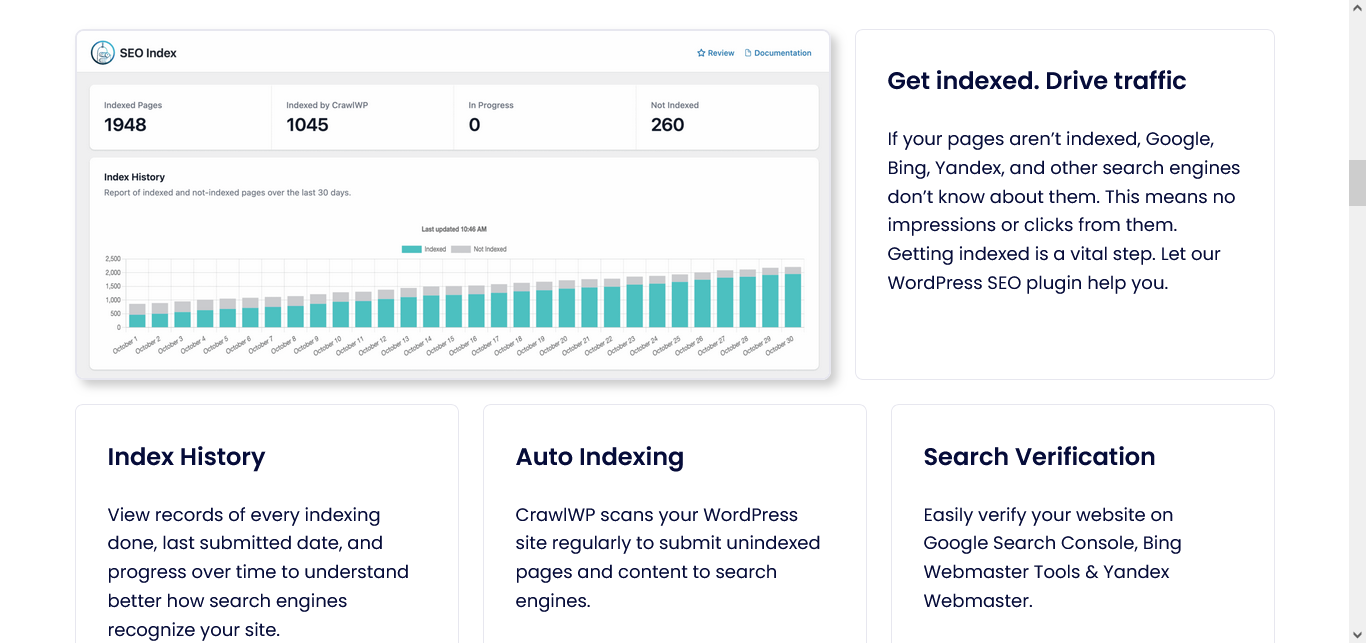Click the star icon beside Review
Screen dimensions: 1366x643
(701, 53)
